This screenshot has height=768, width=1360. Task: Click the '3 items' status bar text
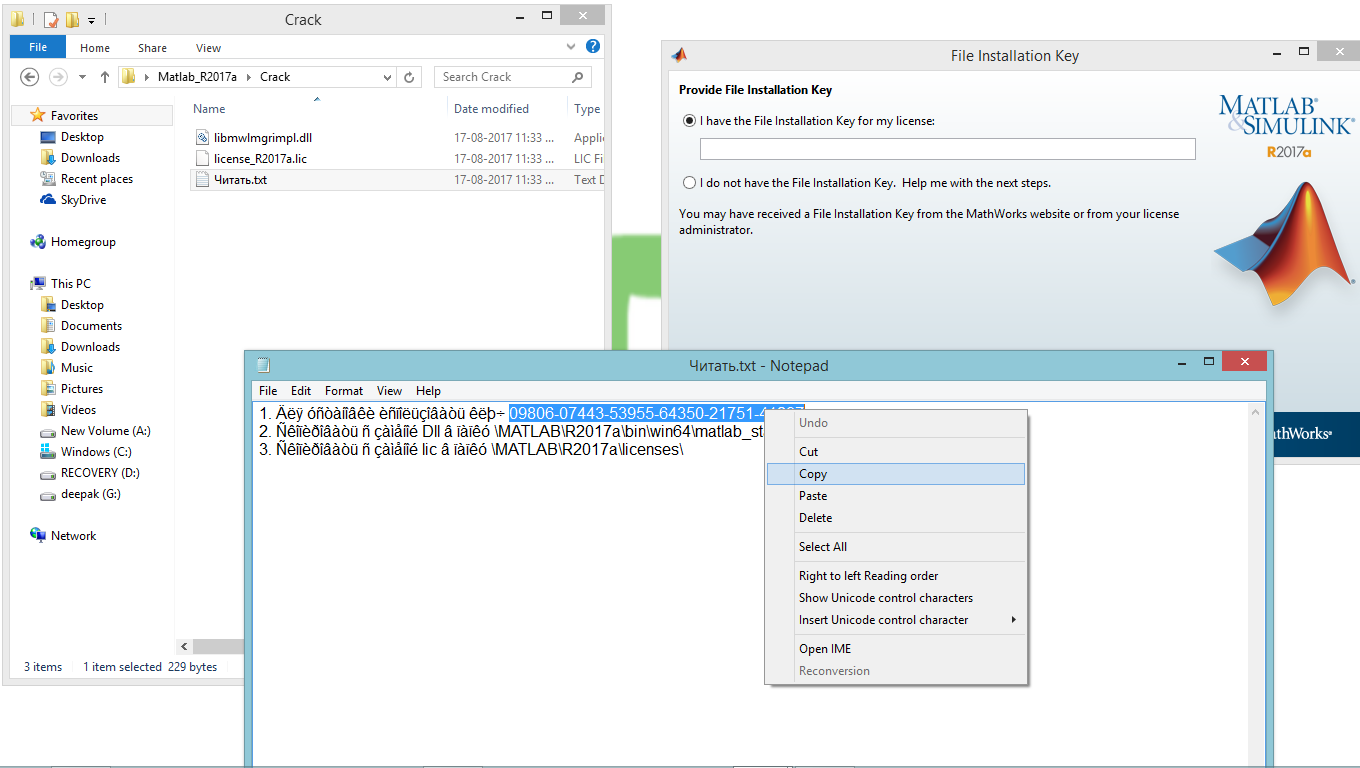[x=43, y=667]
